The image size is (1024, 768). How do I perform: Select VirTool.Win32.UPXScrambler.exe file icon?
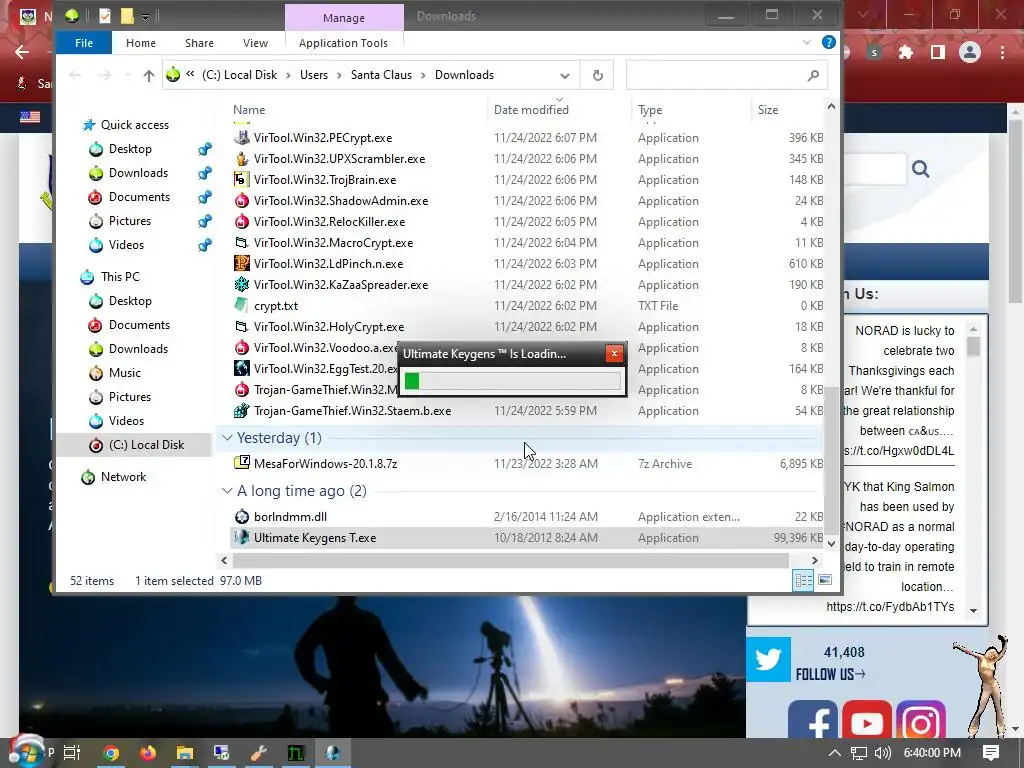point(242,159)
